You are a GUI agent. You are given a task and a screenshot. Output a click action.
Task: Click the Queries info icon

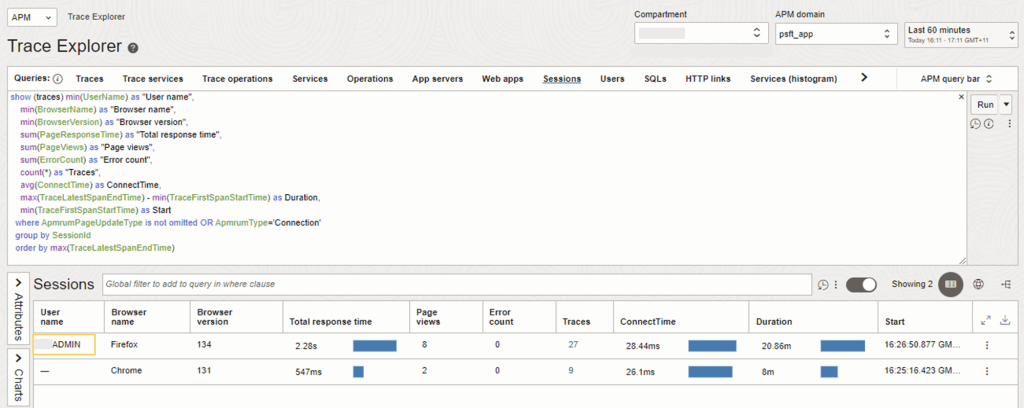point(57,79)
